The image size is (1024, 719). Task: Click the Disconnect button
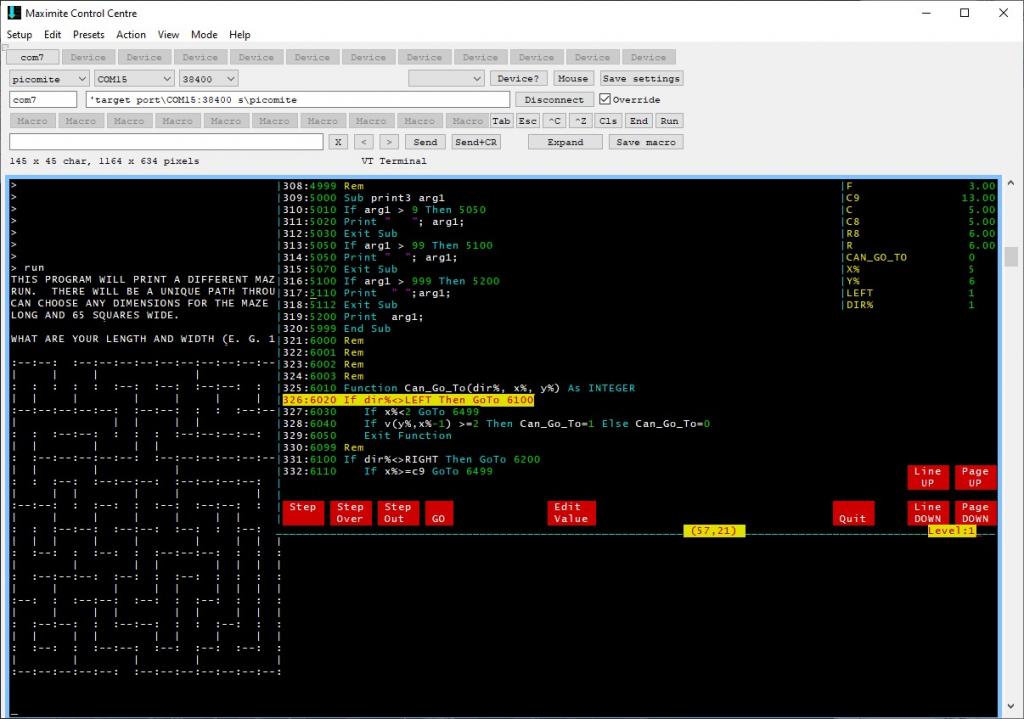554,100
